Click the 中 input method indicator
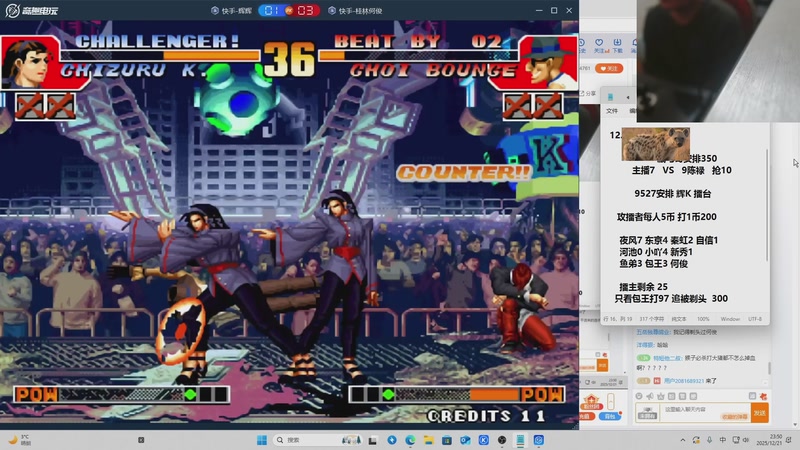 (x=722, y=440)
